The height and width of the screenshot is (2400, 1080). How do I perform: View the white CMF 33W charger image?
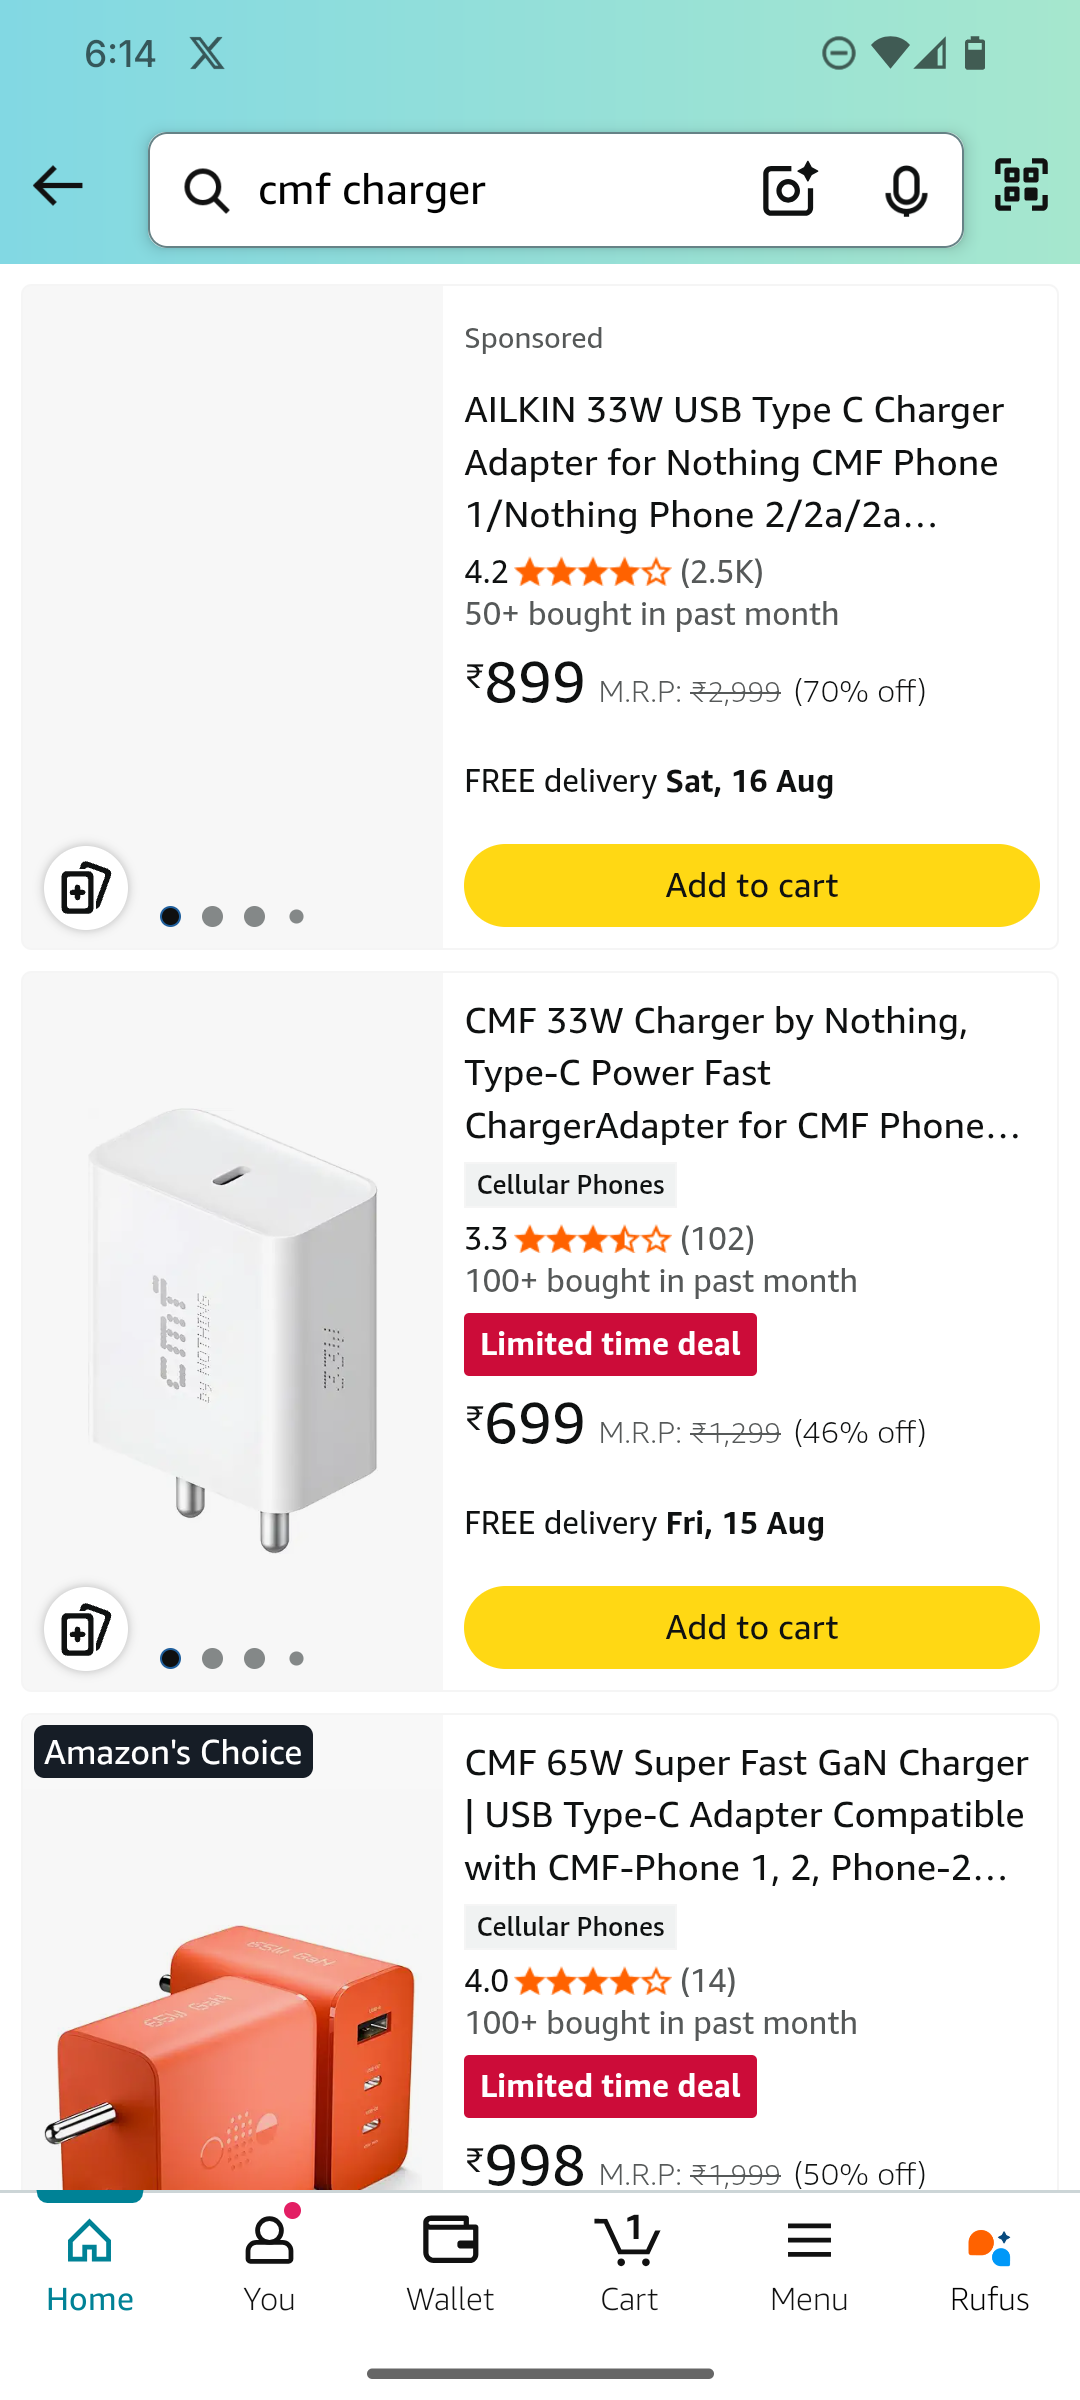tap(233, 1330)
